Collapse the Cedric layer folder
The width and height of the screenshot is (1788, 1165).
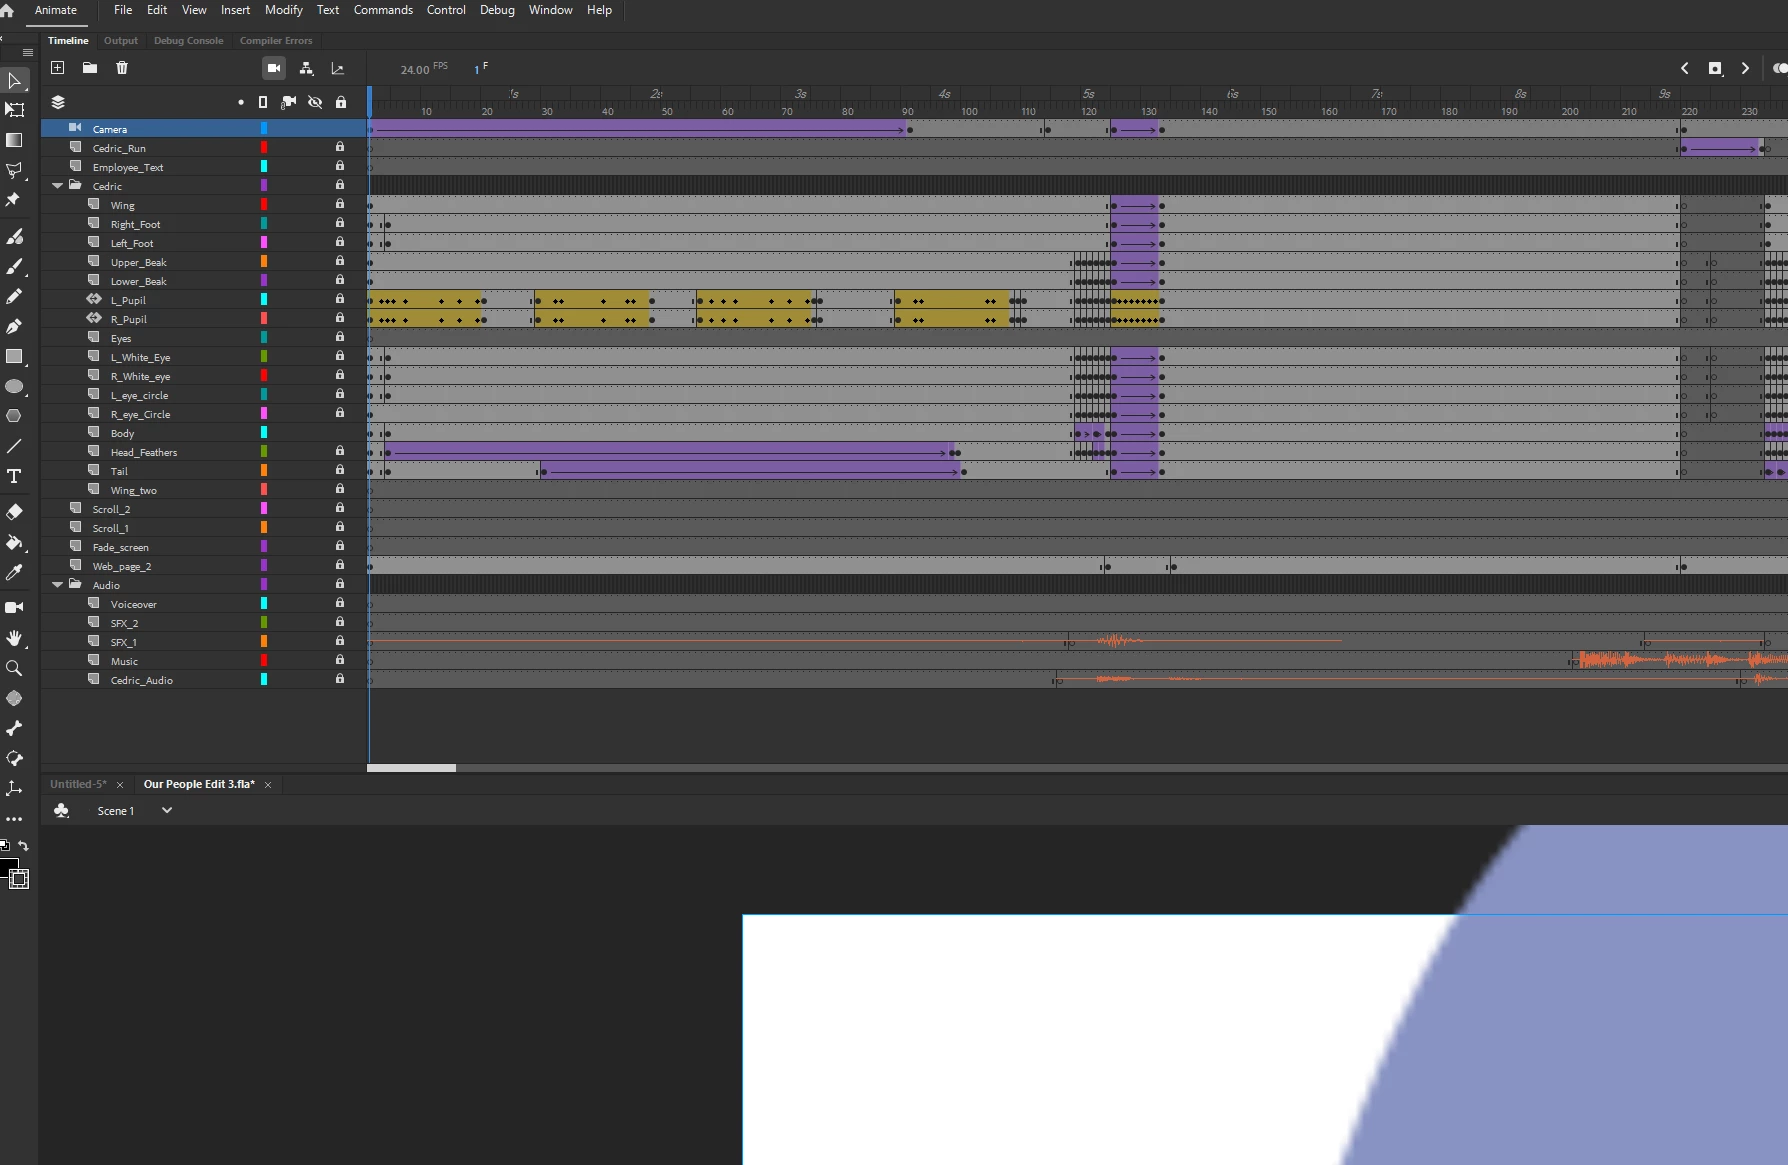click(x=57, y=186)
